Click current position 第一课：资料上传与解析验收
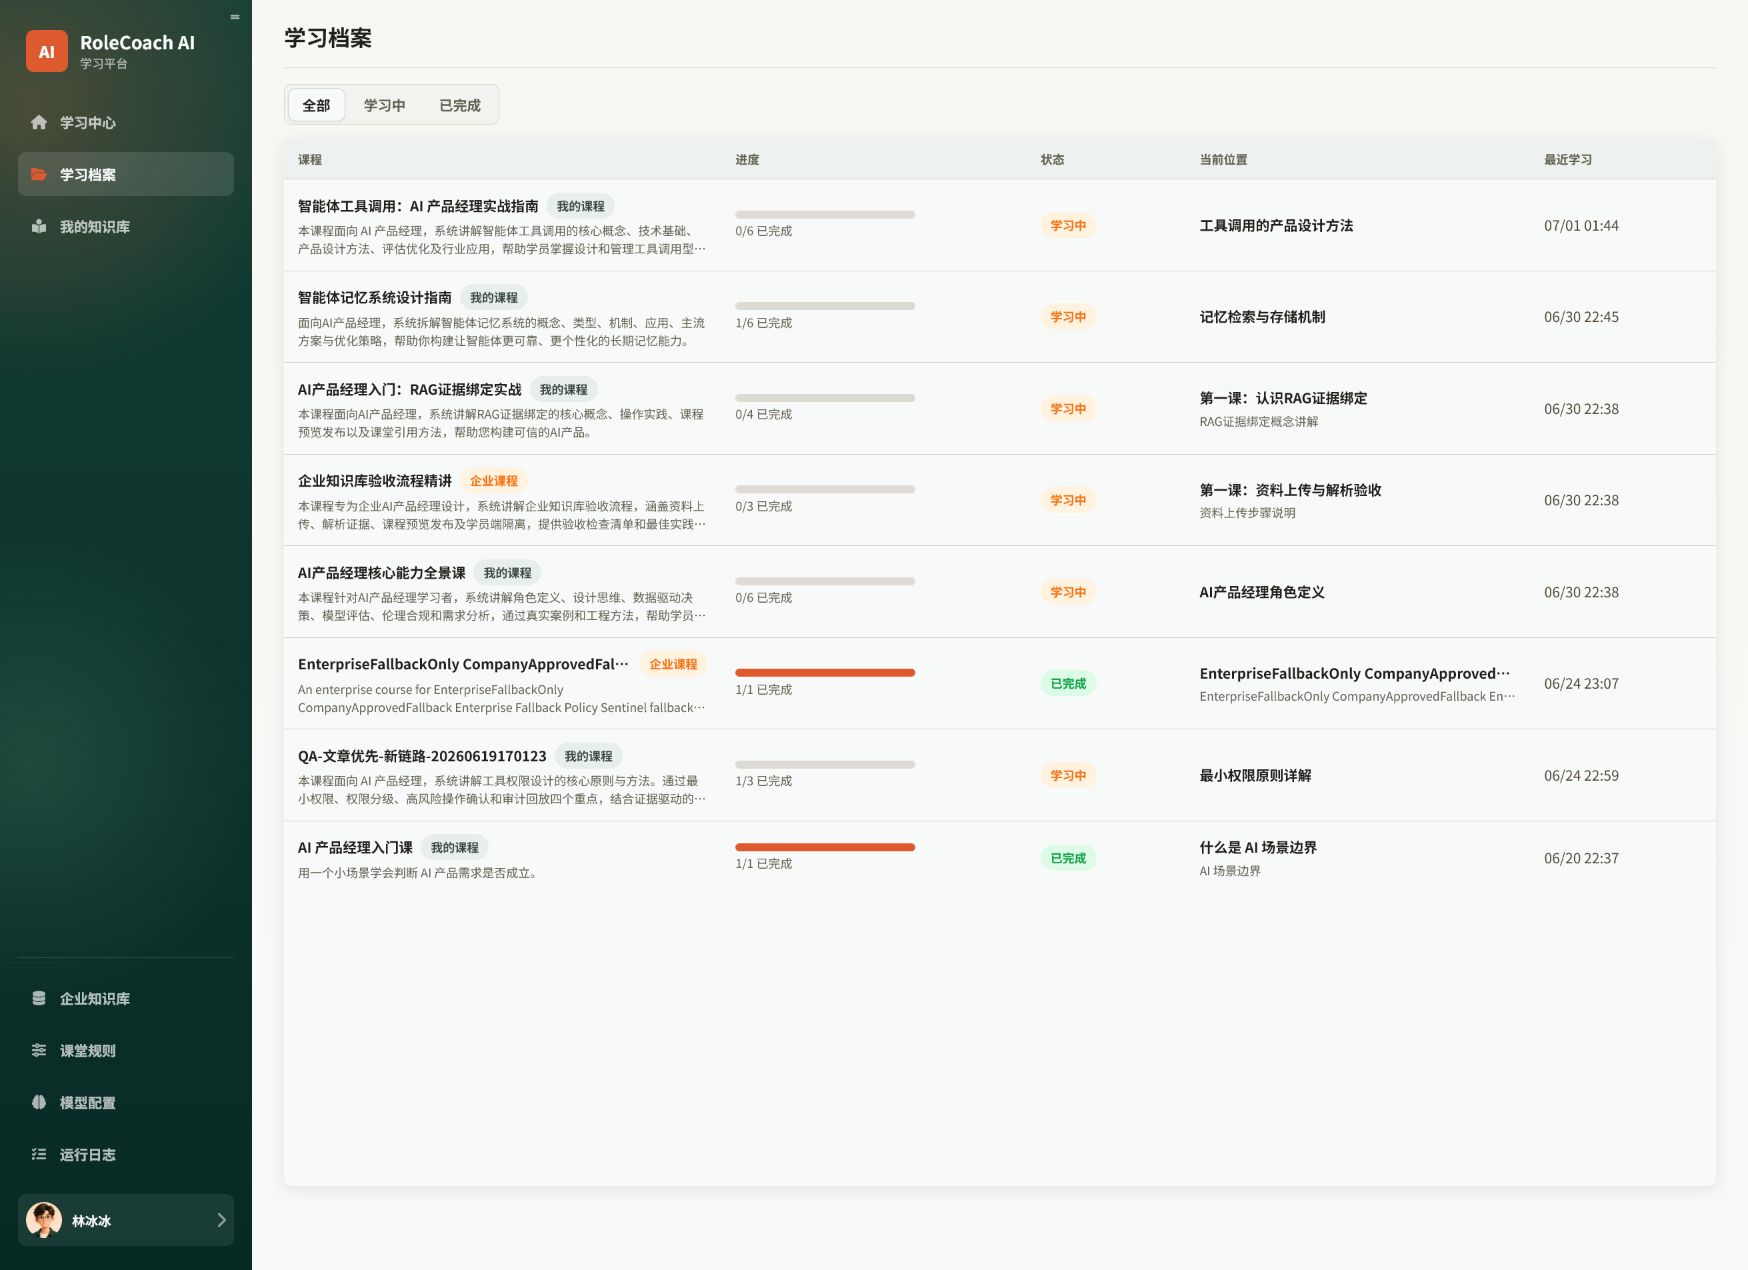This screenshot has height=1270, width=1748. [x=1290, y=490]
